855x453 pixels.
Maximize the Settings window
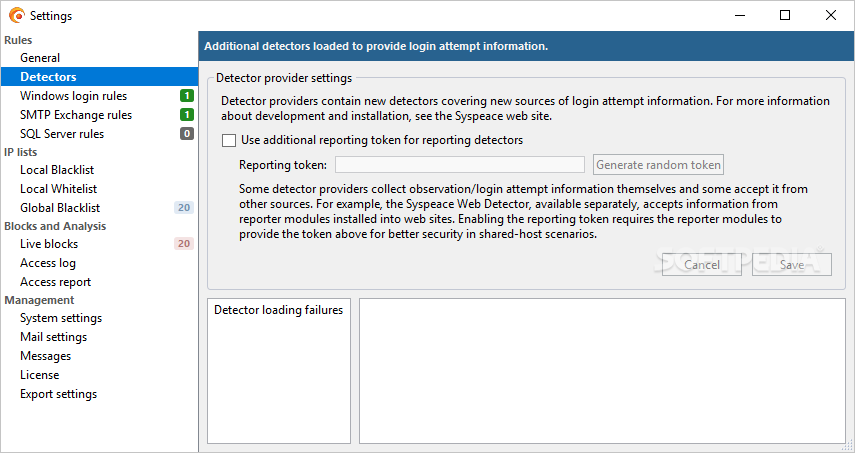coord(785,15)
